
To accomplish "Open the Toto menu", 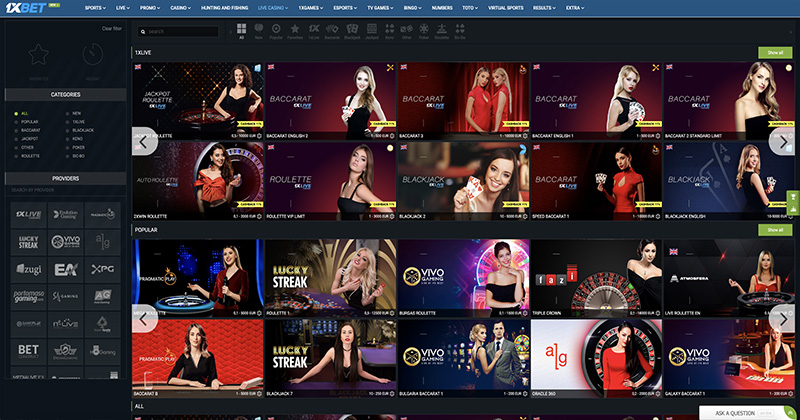I will coord(470,8).
